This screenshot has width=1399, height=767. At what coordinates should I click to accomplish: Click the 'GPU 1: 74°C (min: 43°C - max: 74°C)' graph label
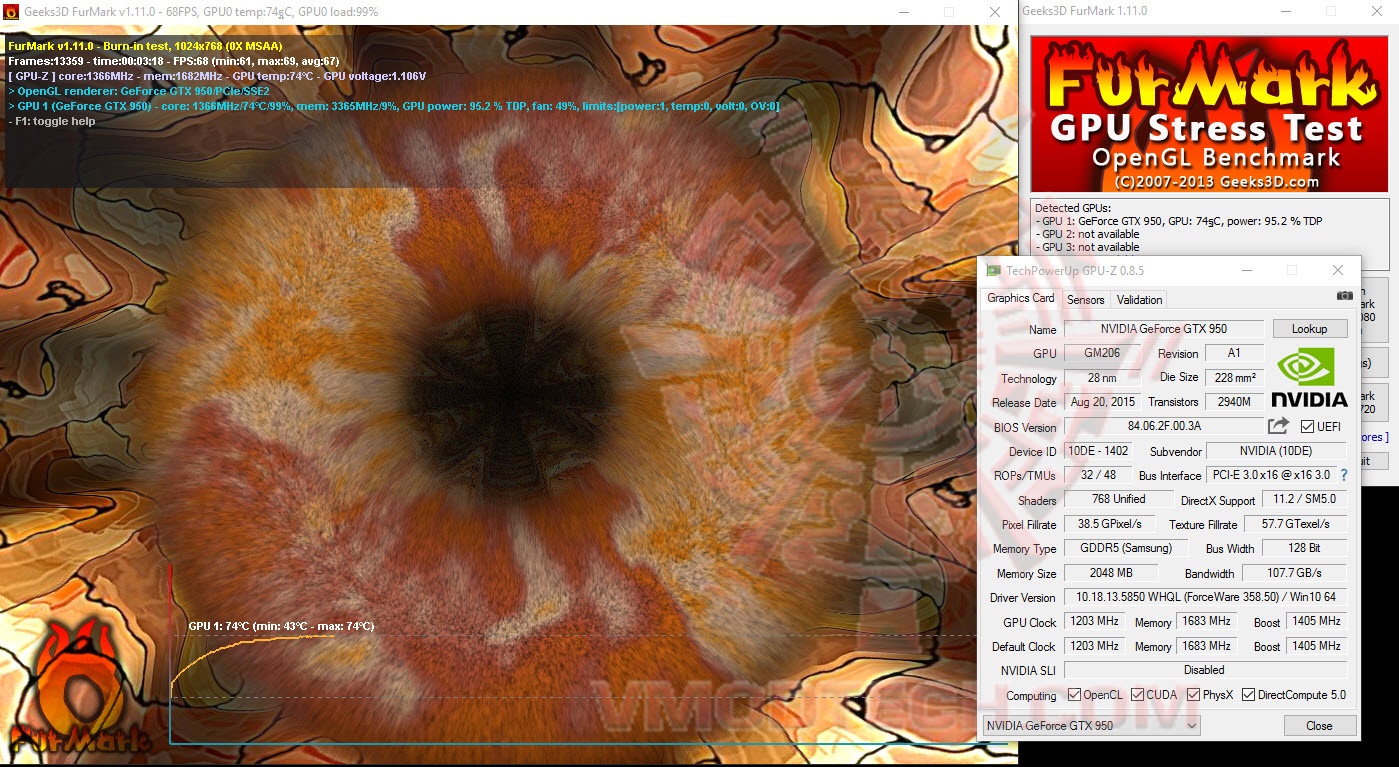click(x=281, y=626)
